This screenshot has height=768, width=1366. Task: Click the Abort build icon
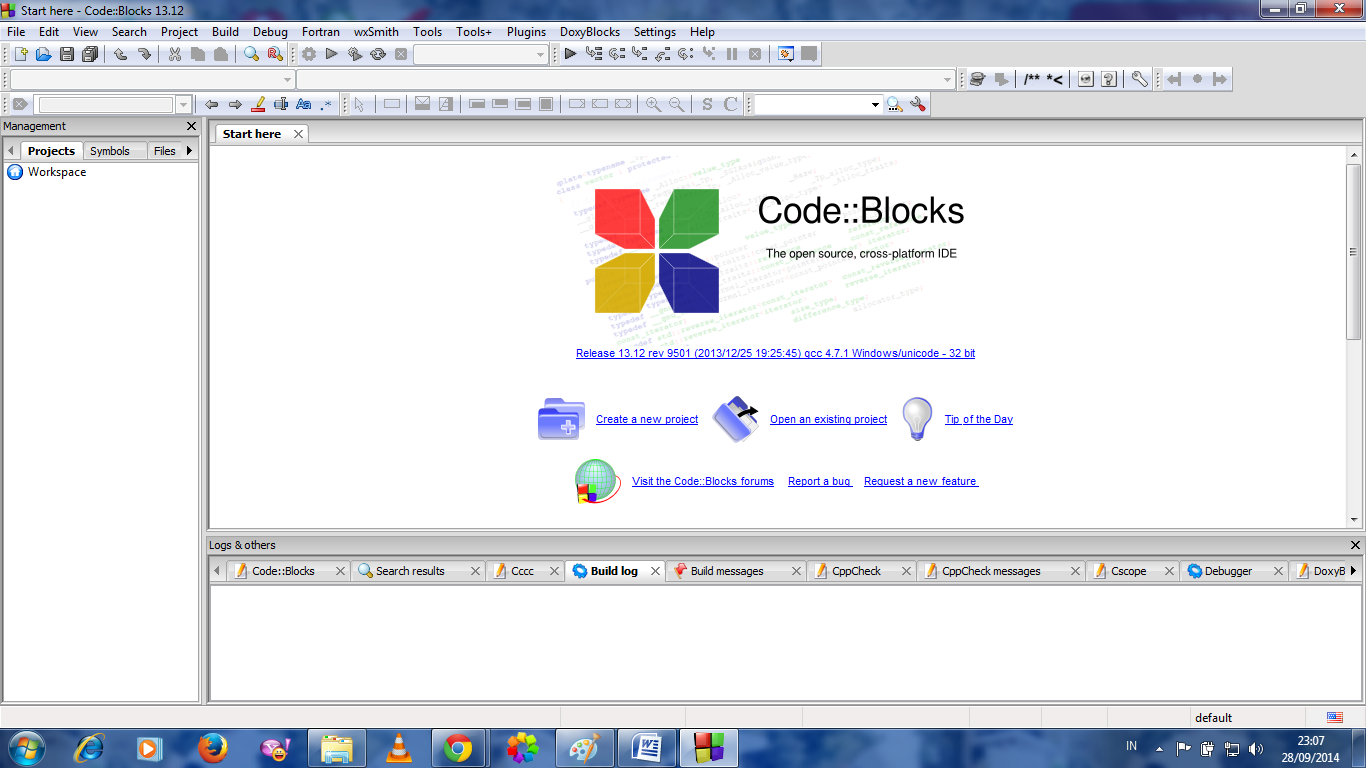coord(401,54)
